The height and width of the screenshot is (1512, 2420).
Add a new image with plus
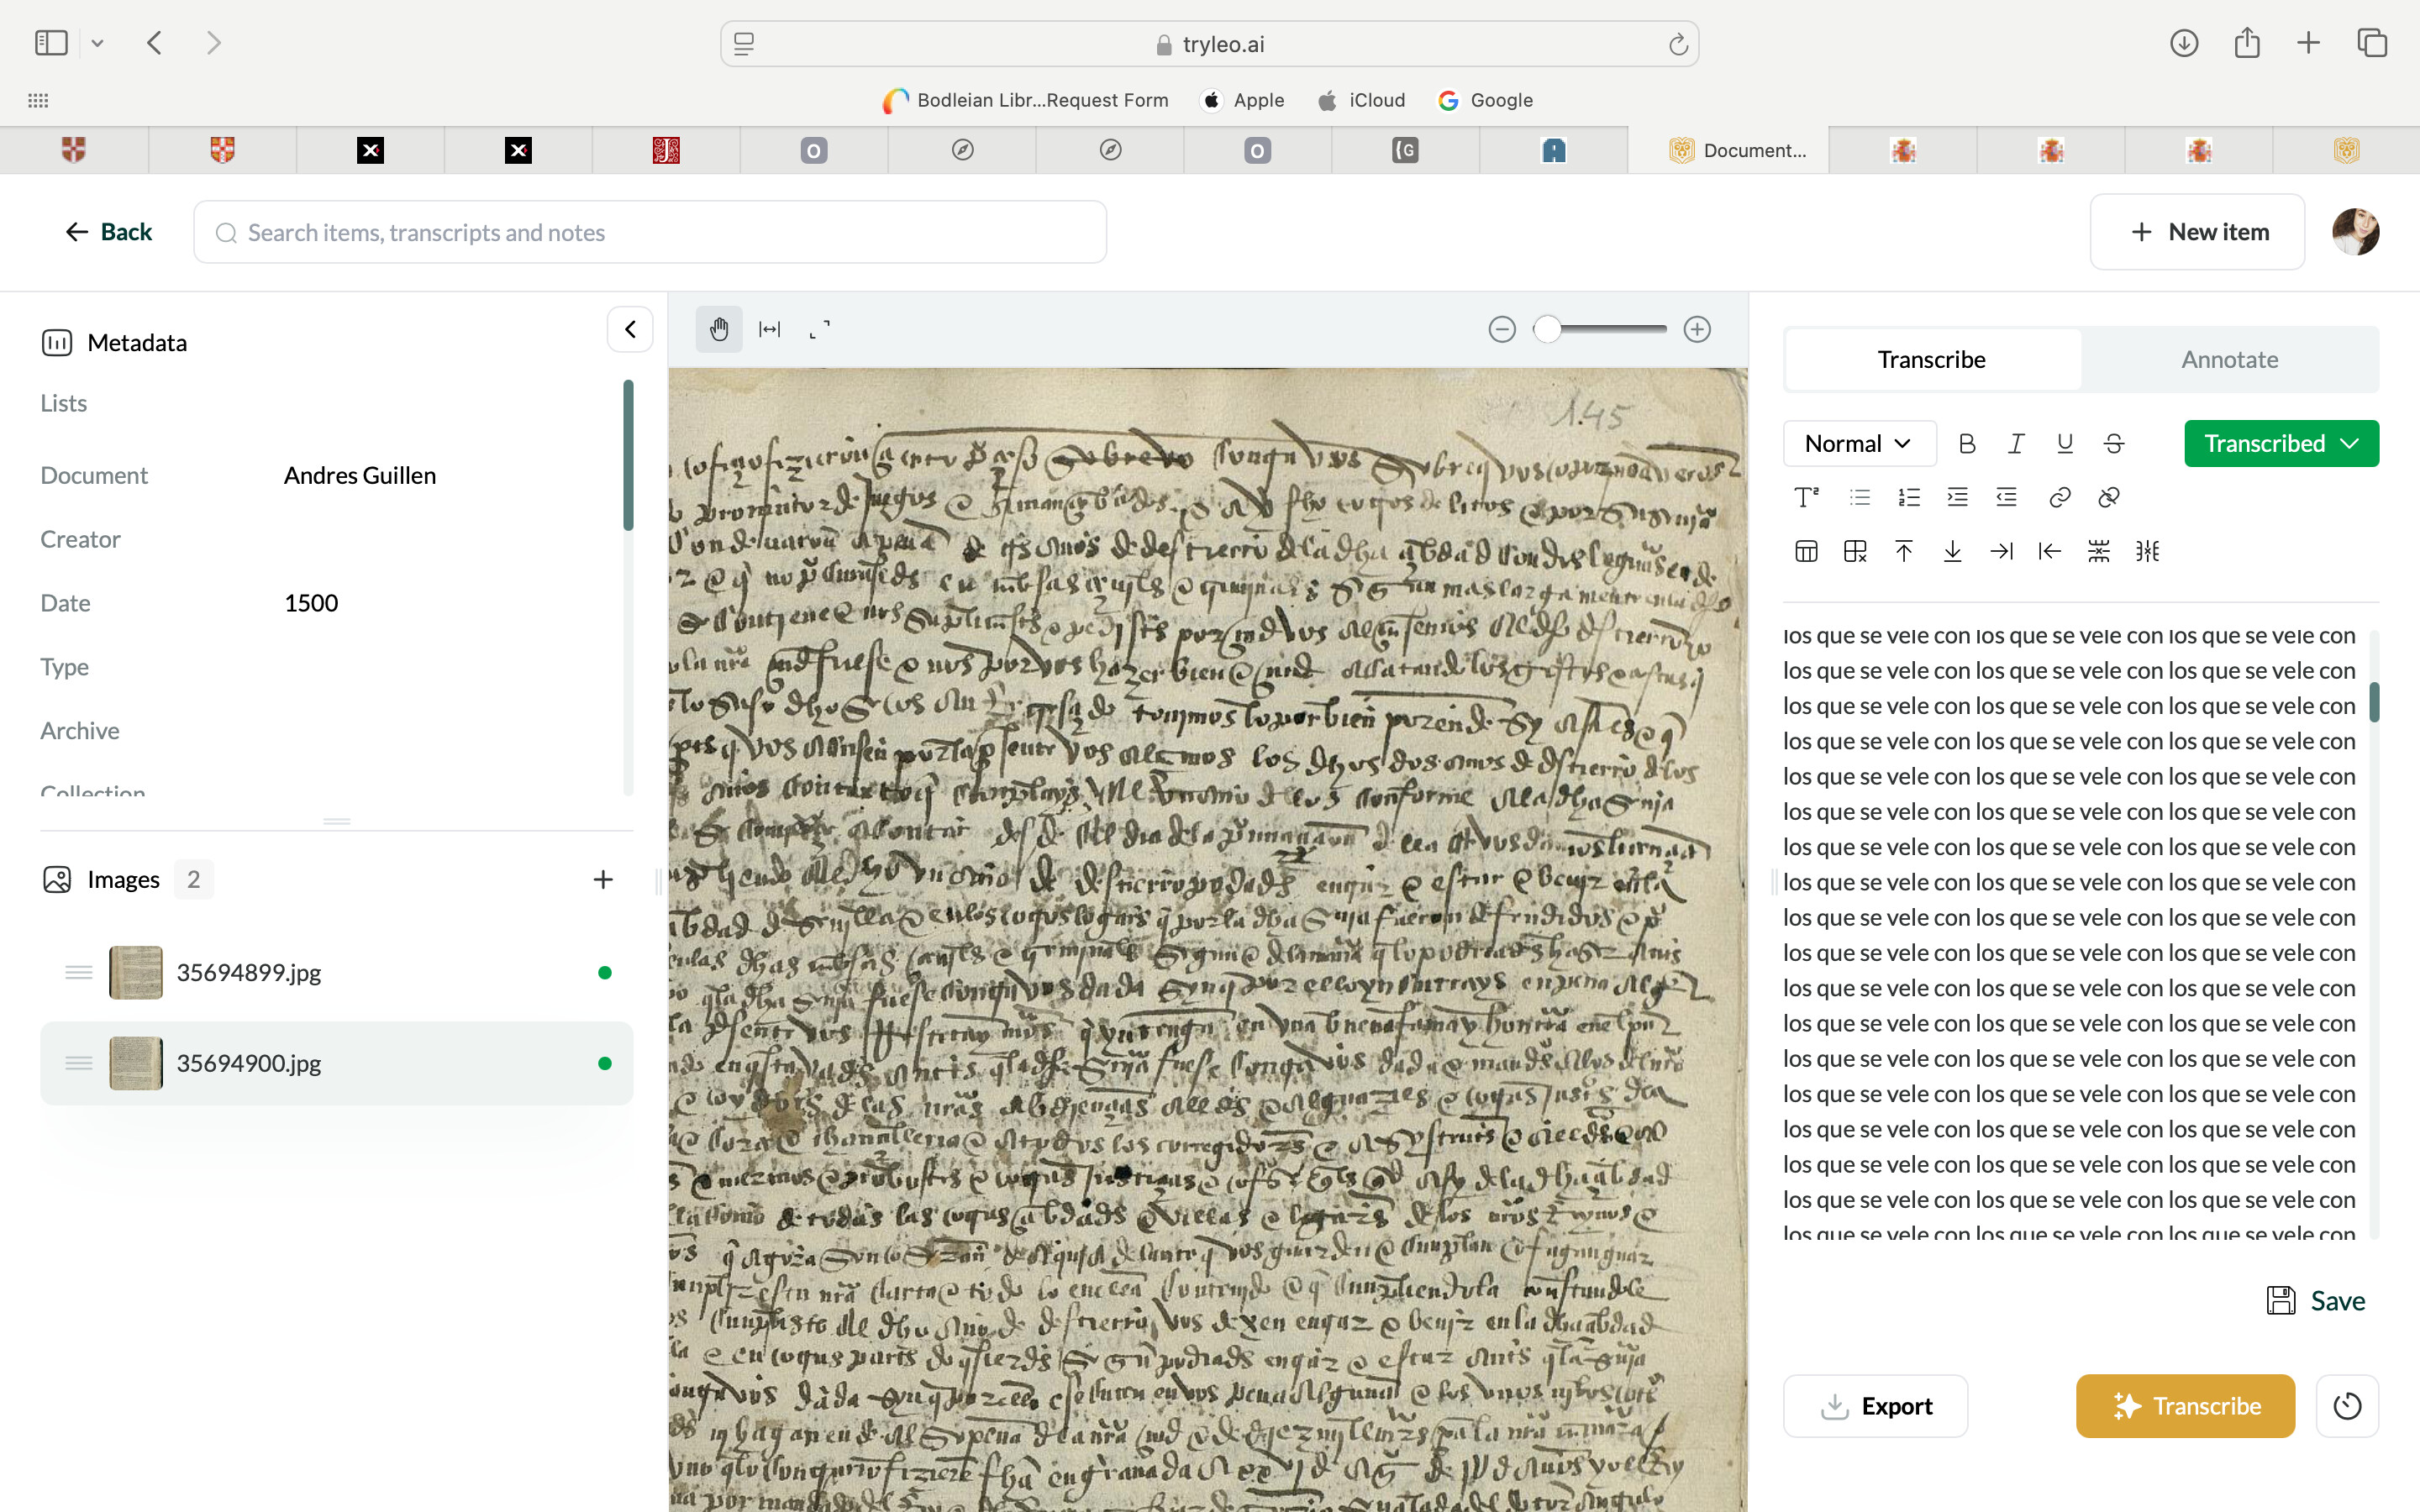pyautogui.click(x=602, y=879)
